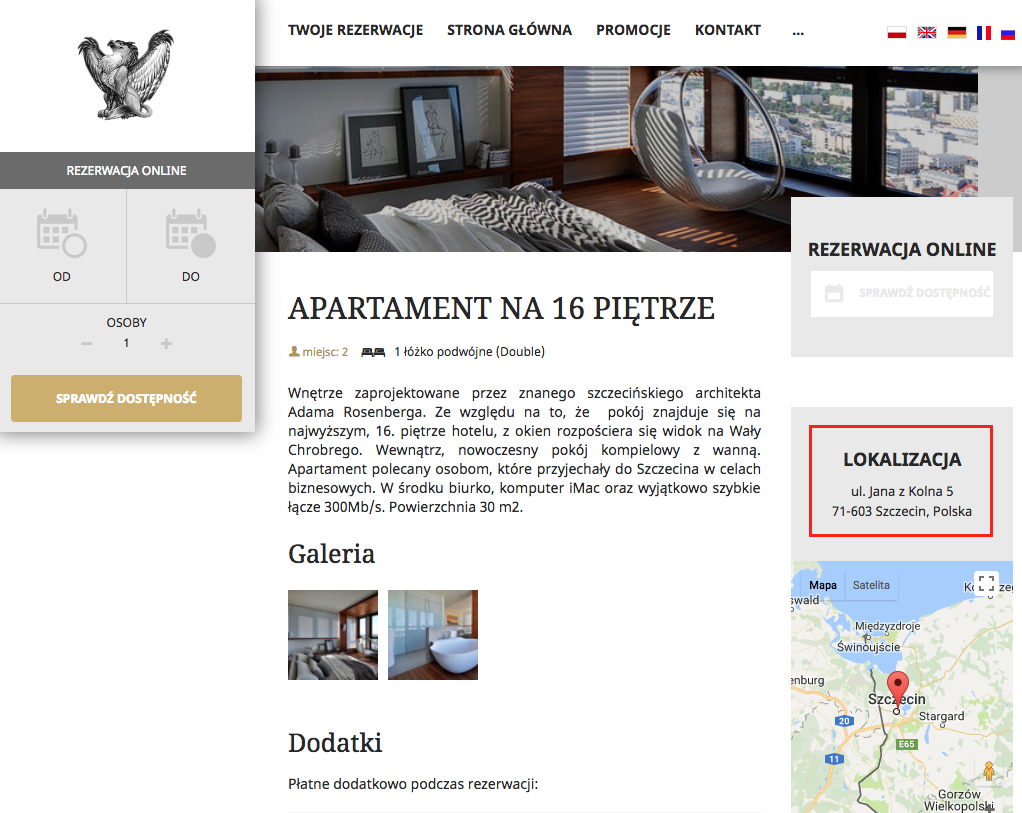Viewport: 1022px width, 813px height.
Task: Open bedroom gallery thumbnail
Action: (x=333, y=635)
